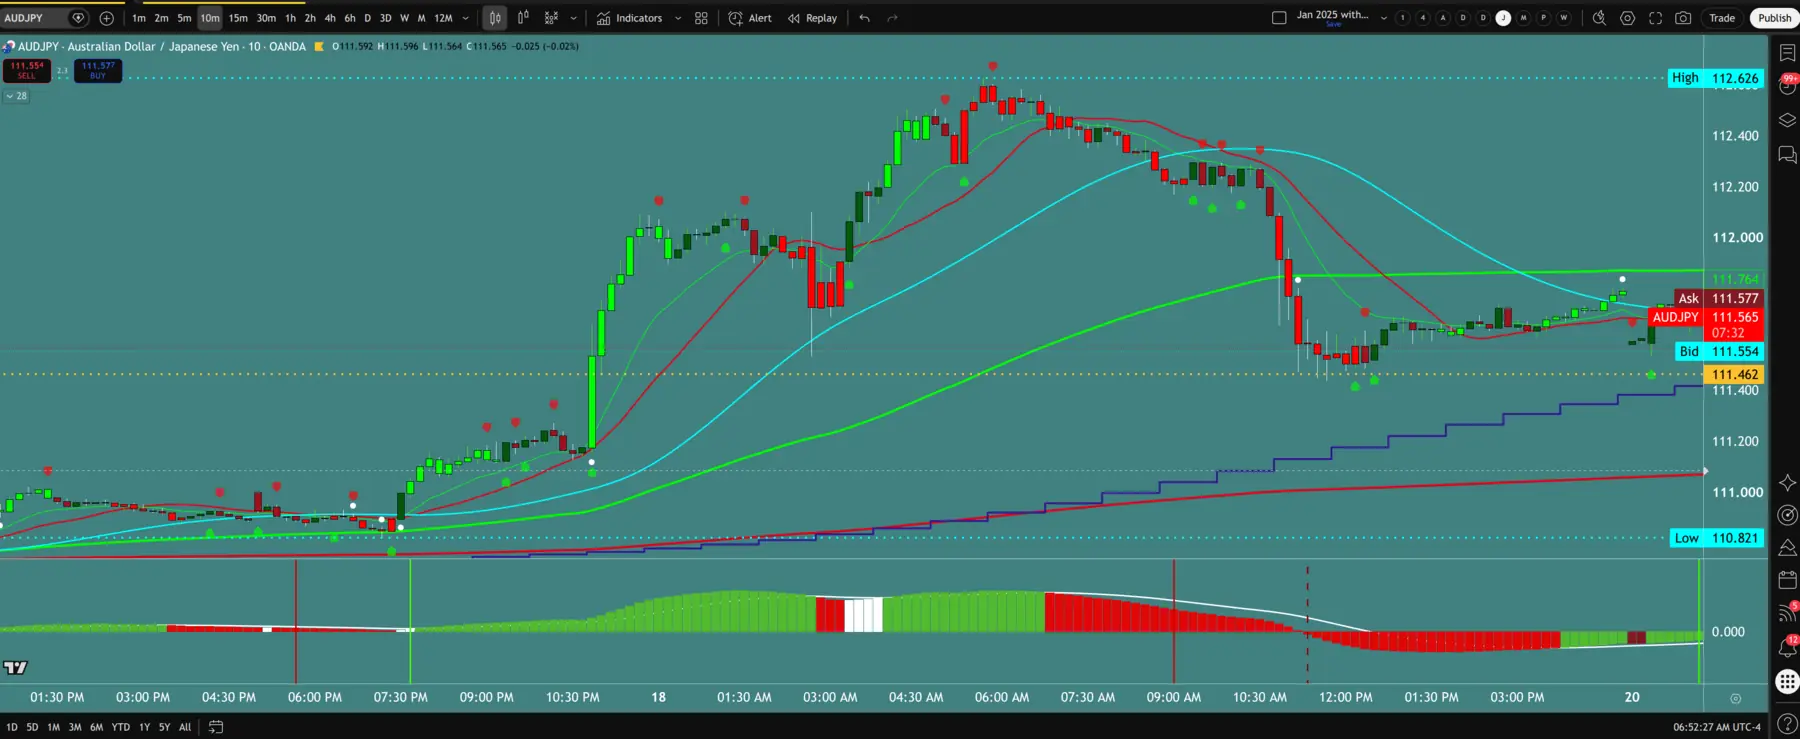Switch to the 15m timeframe
The image size is (1800, 739).
click(238, 18)
